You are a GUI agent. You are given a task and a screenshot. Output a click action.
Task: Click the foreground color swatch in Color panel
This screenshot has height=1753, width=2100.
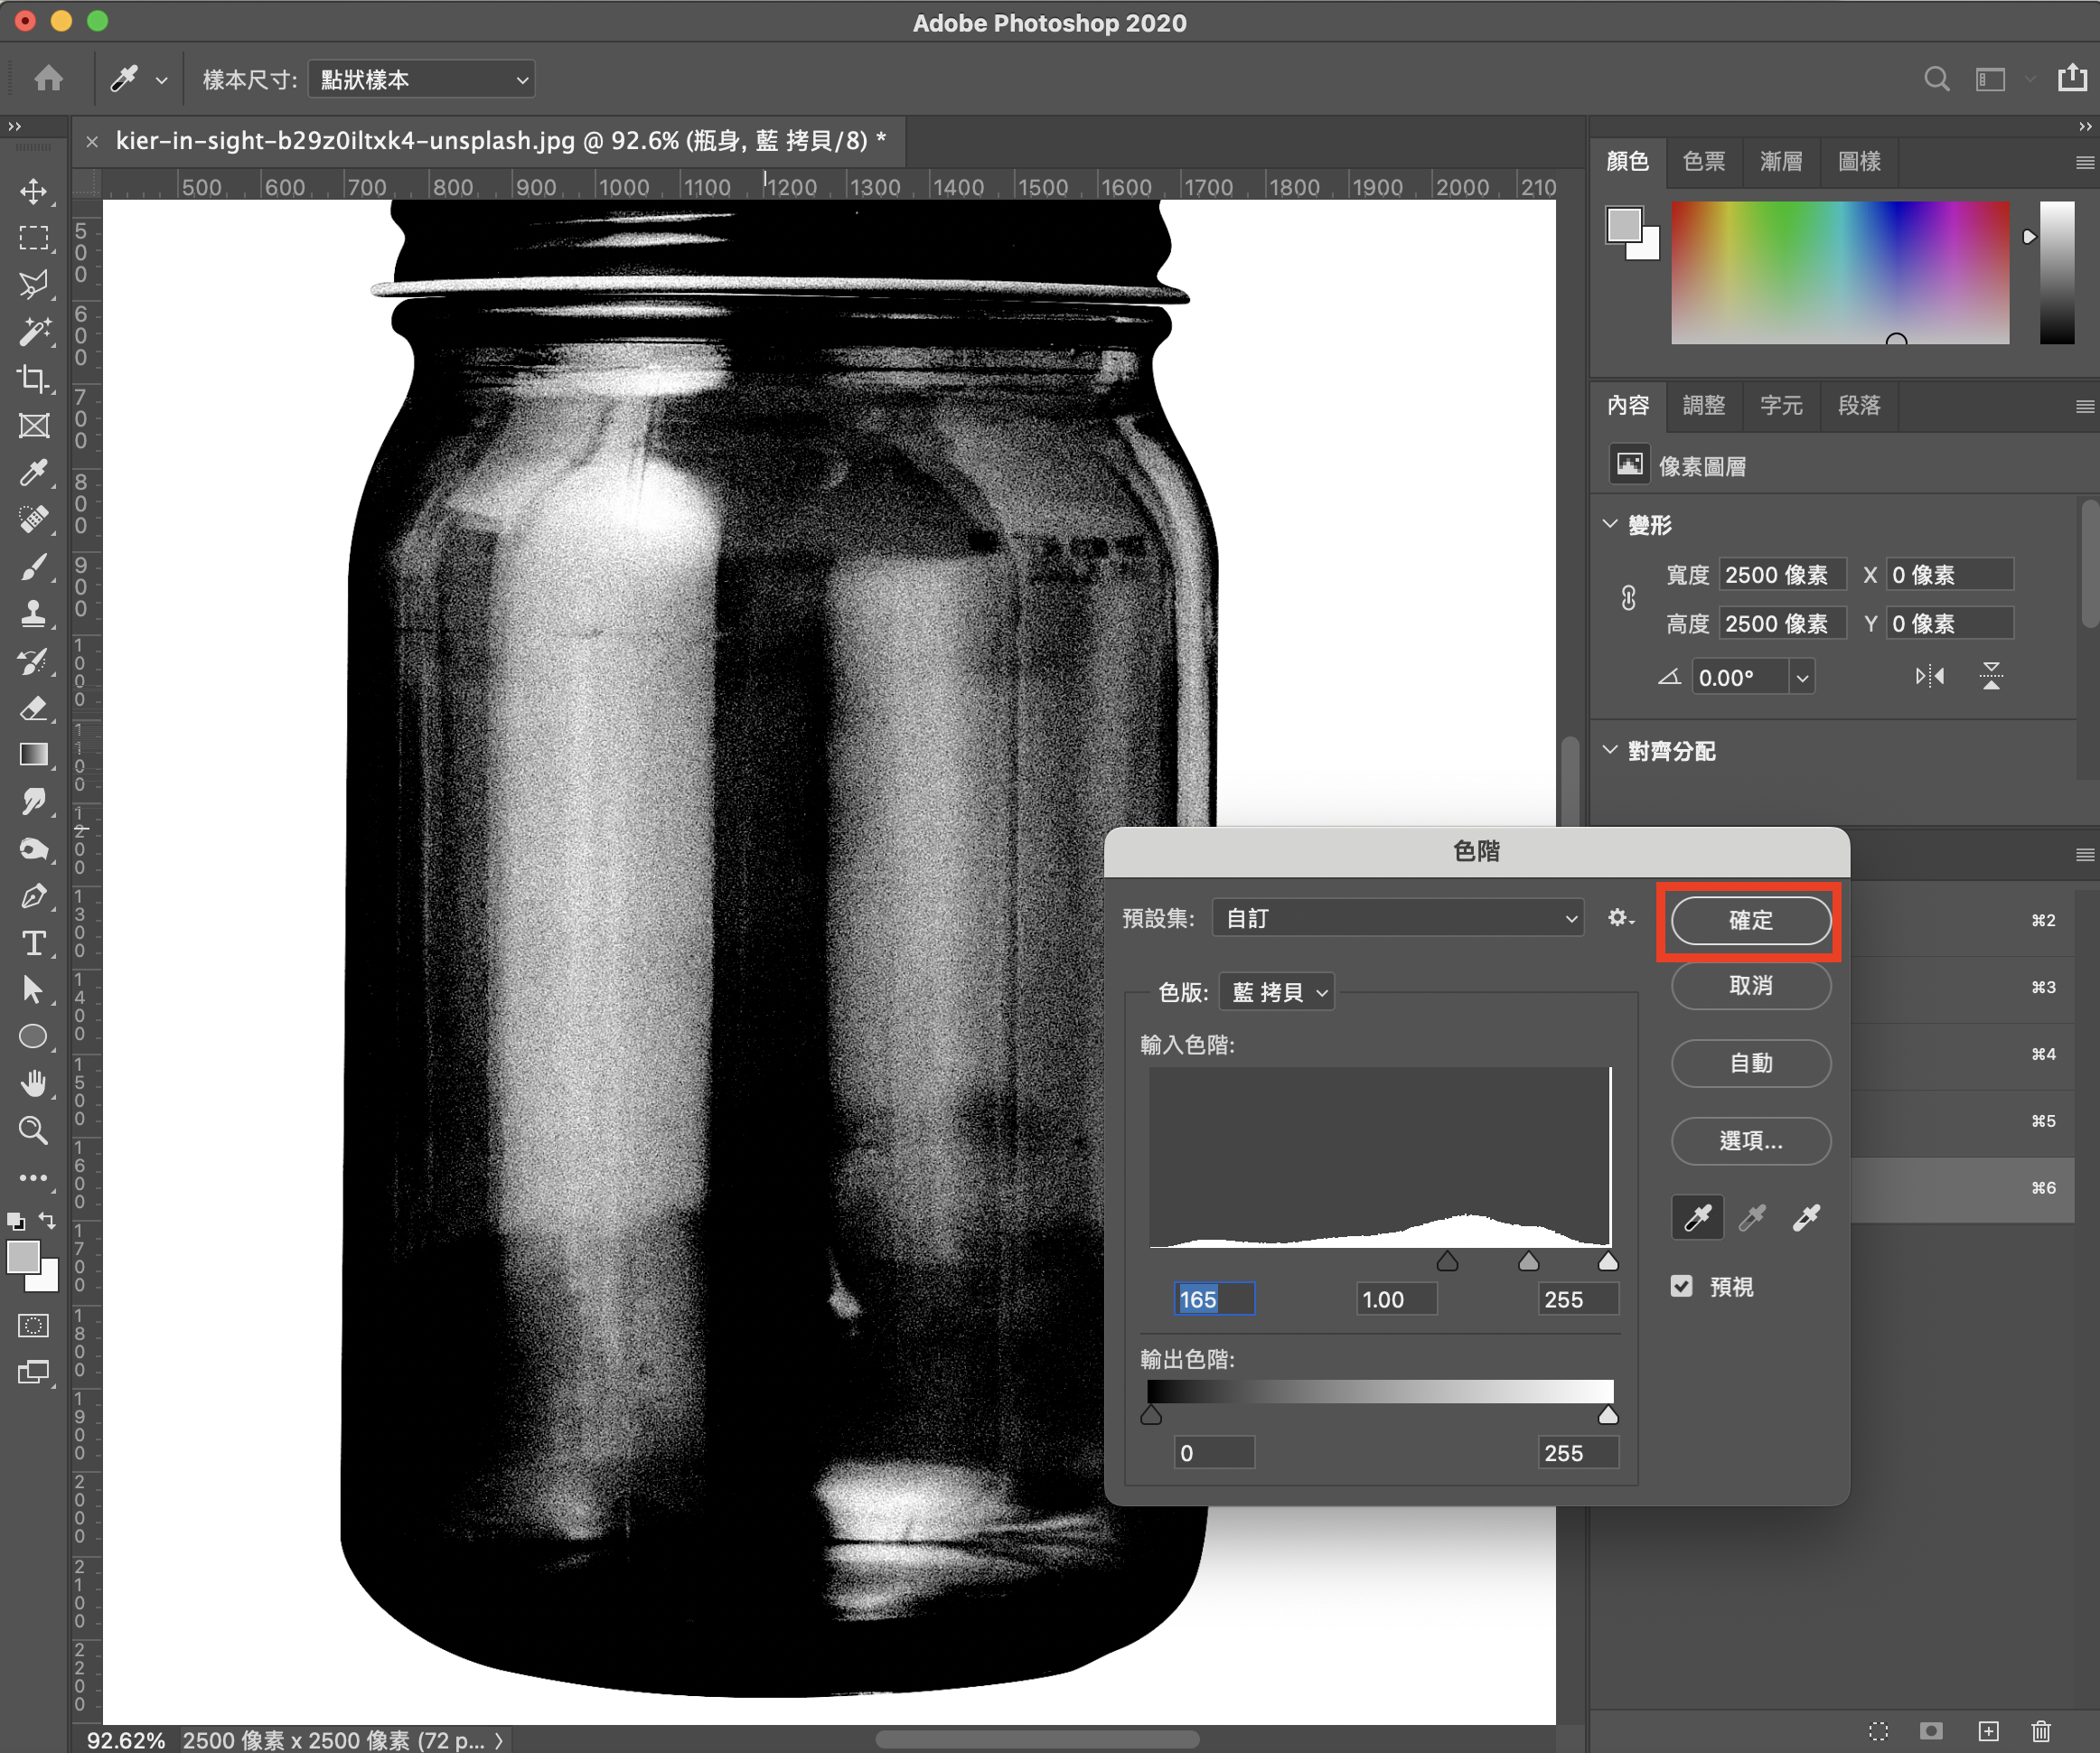1624,224
